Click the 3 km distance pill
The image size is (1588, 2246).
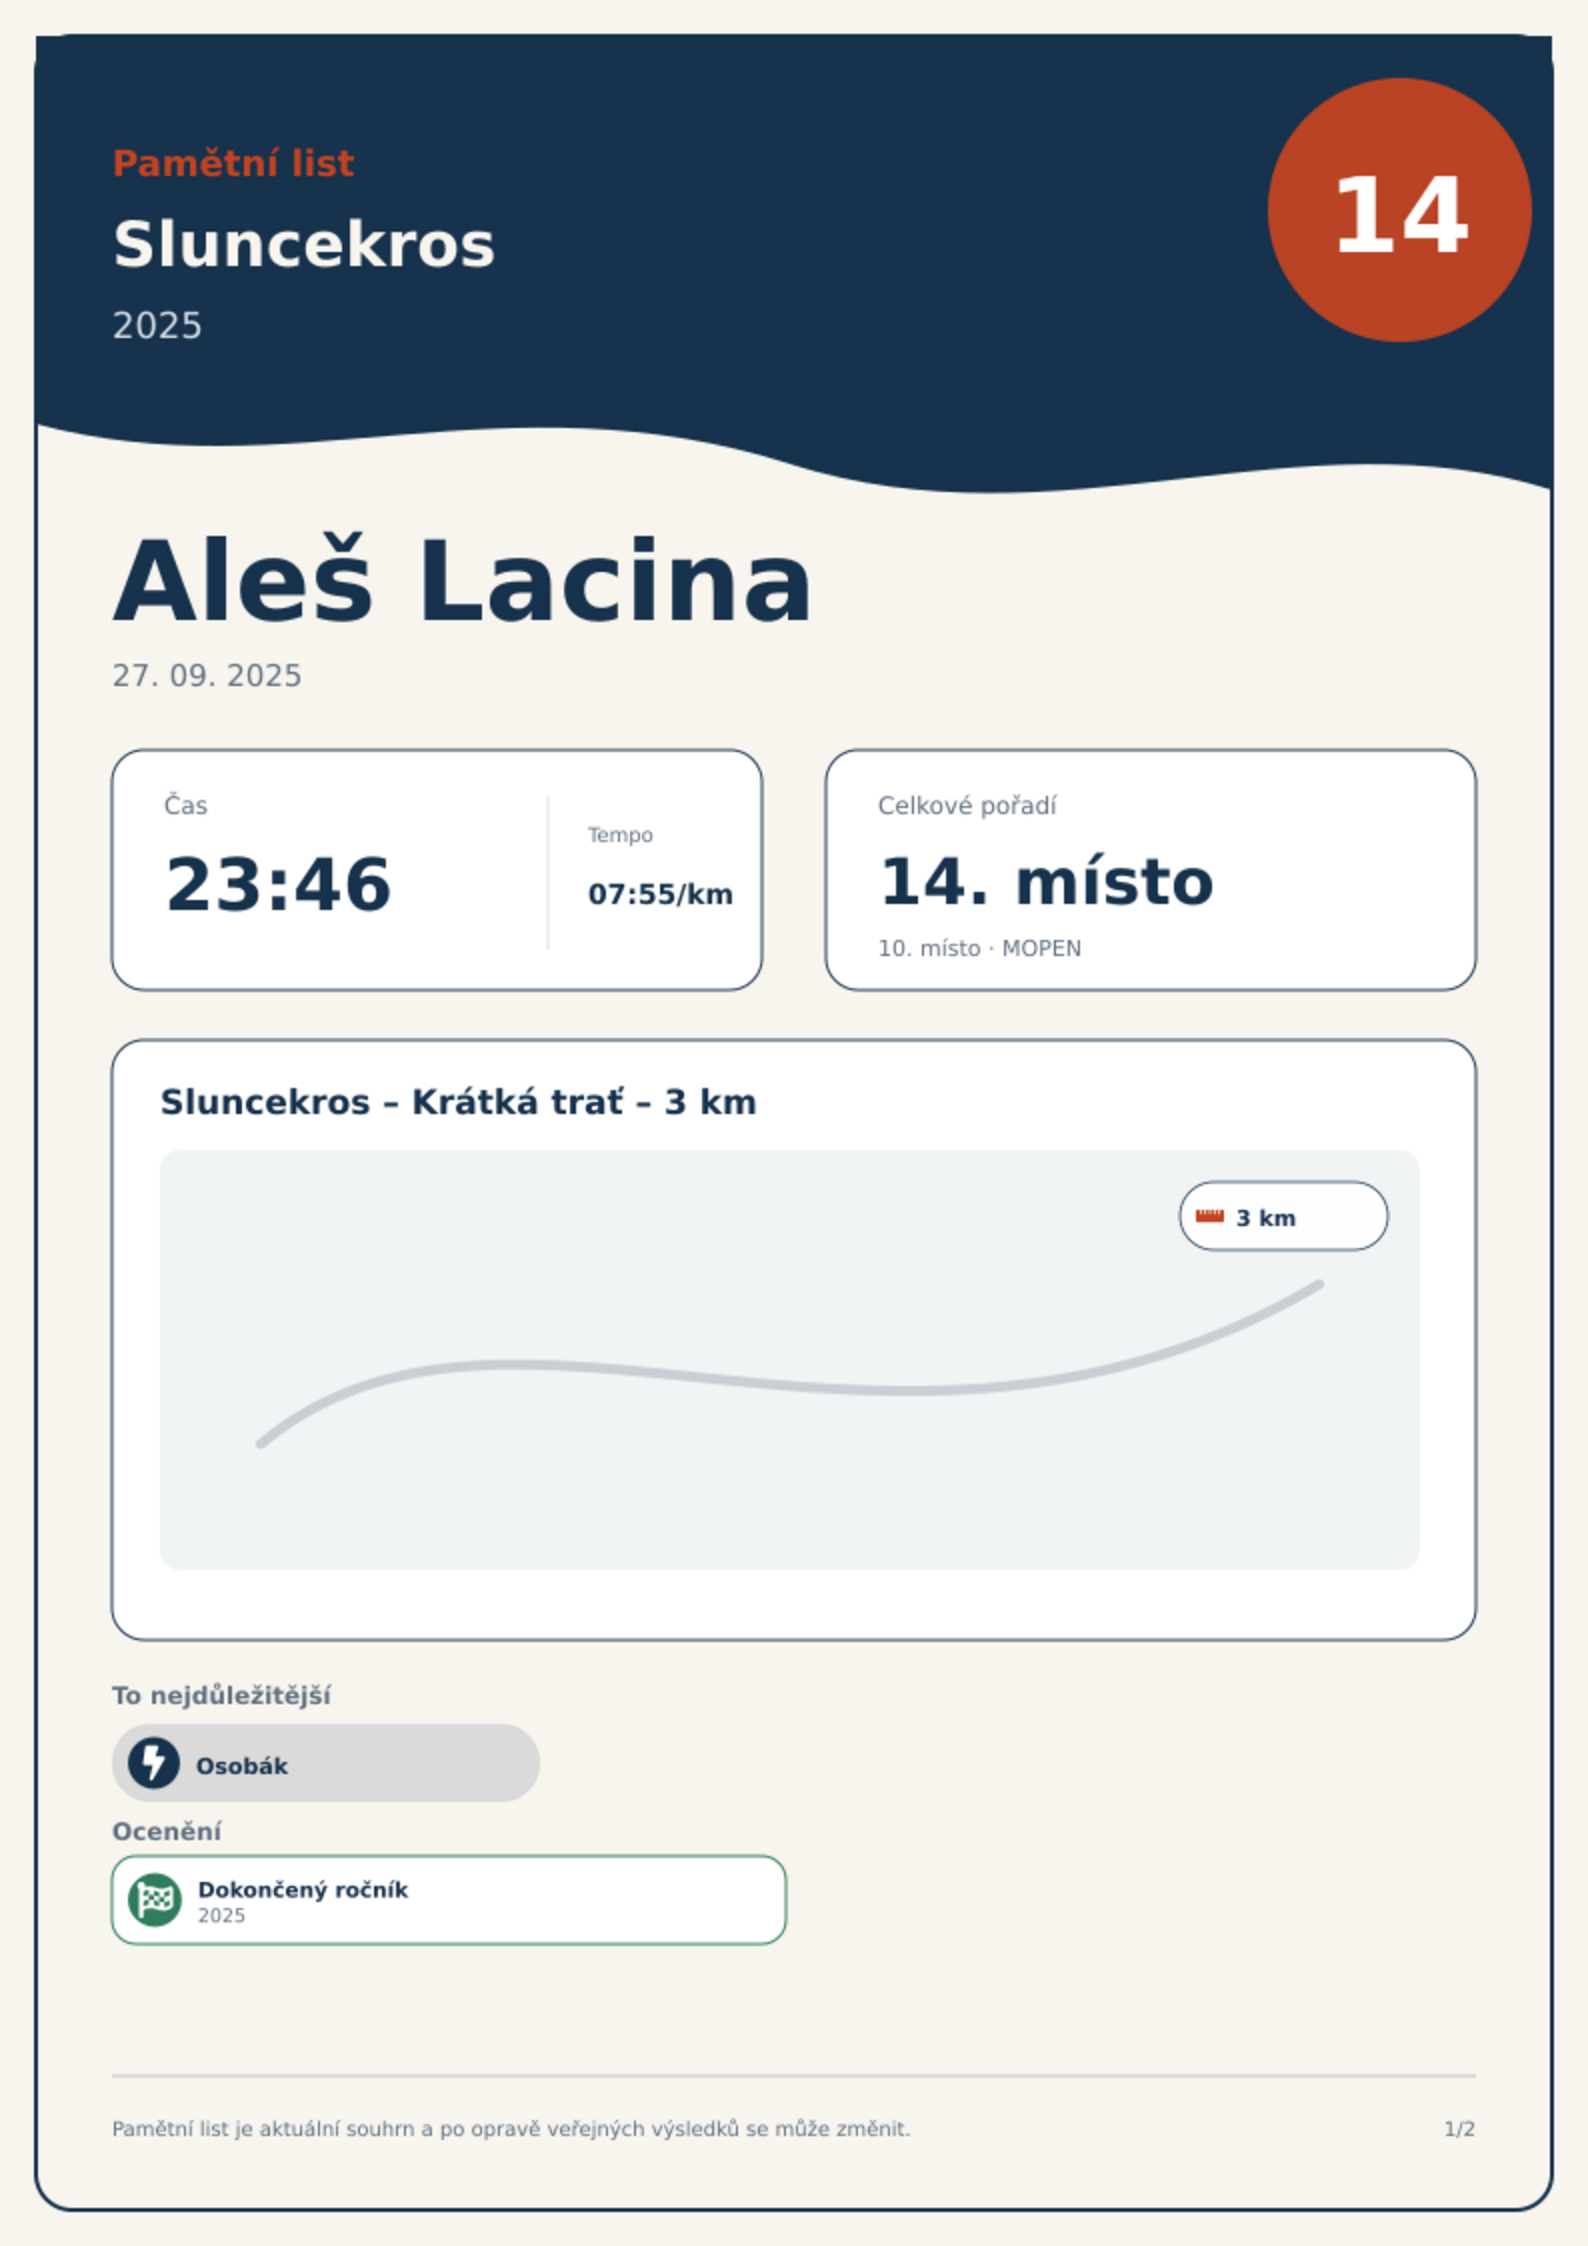click(x=1283, y=1216)
